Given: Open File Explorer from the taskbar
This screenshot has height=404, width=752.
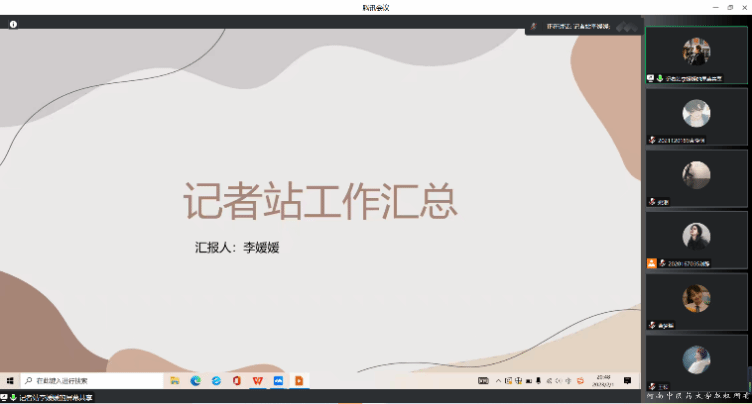Looking at the screenshot, I should [175, 380].
